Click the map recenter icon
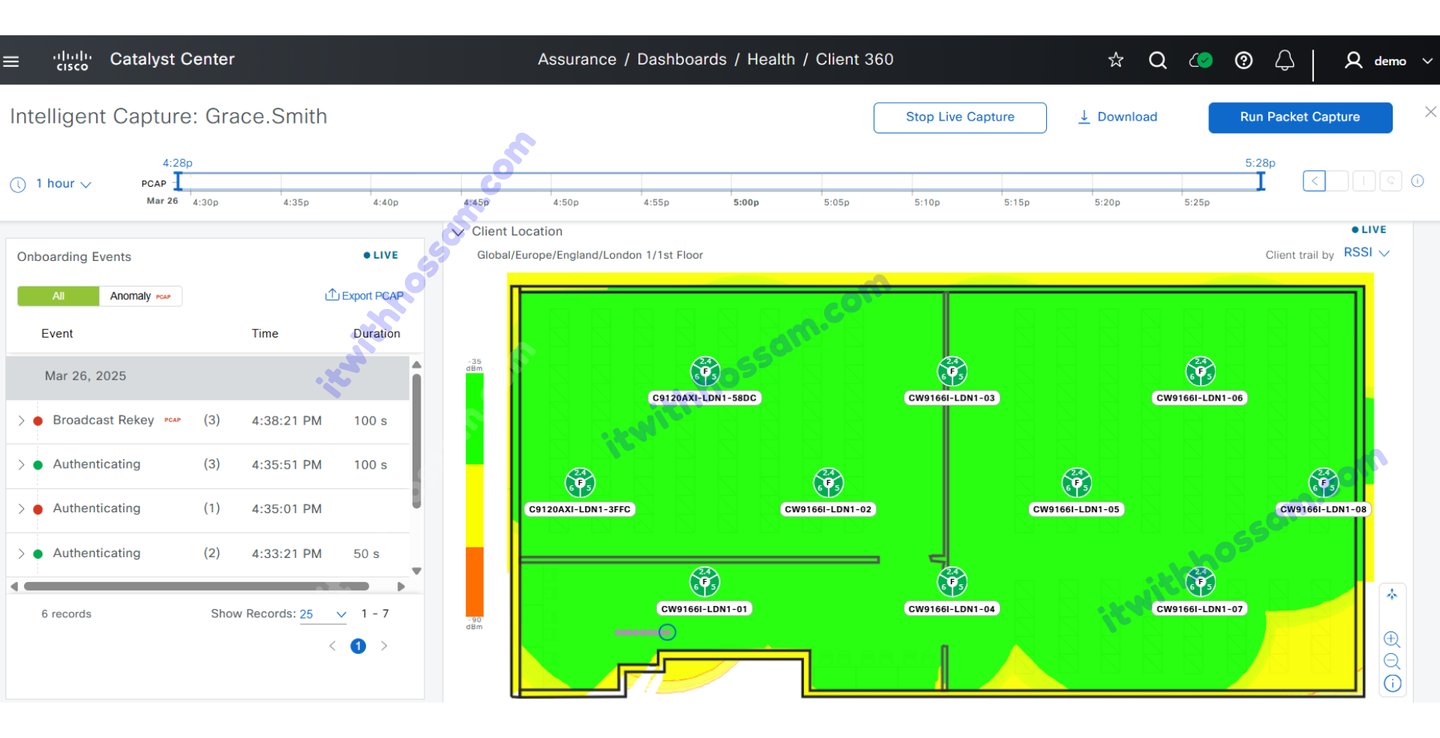 1391,595
